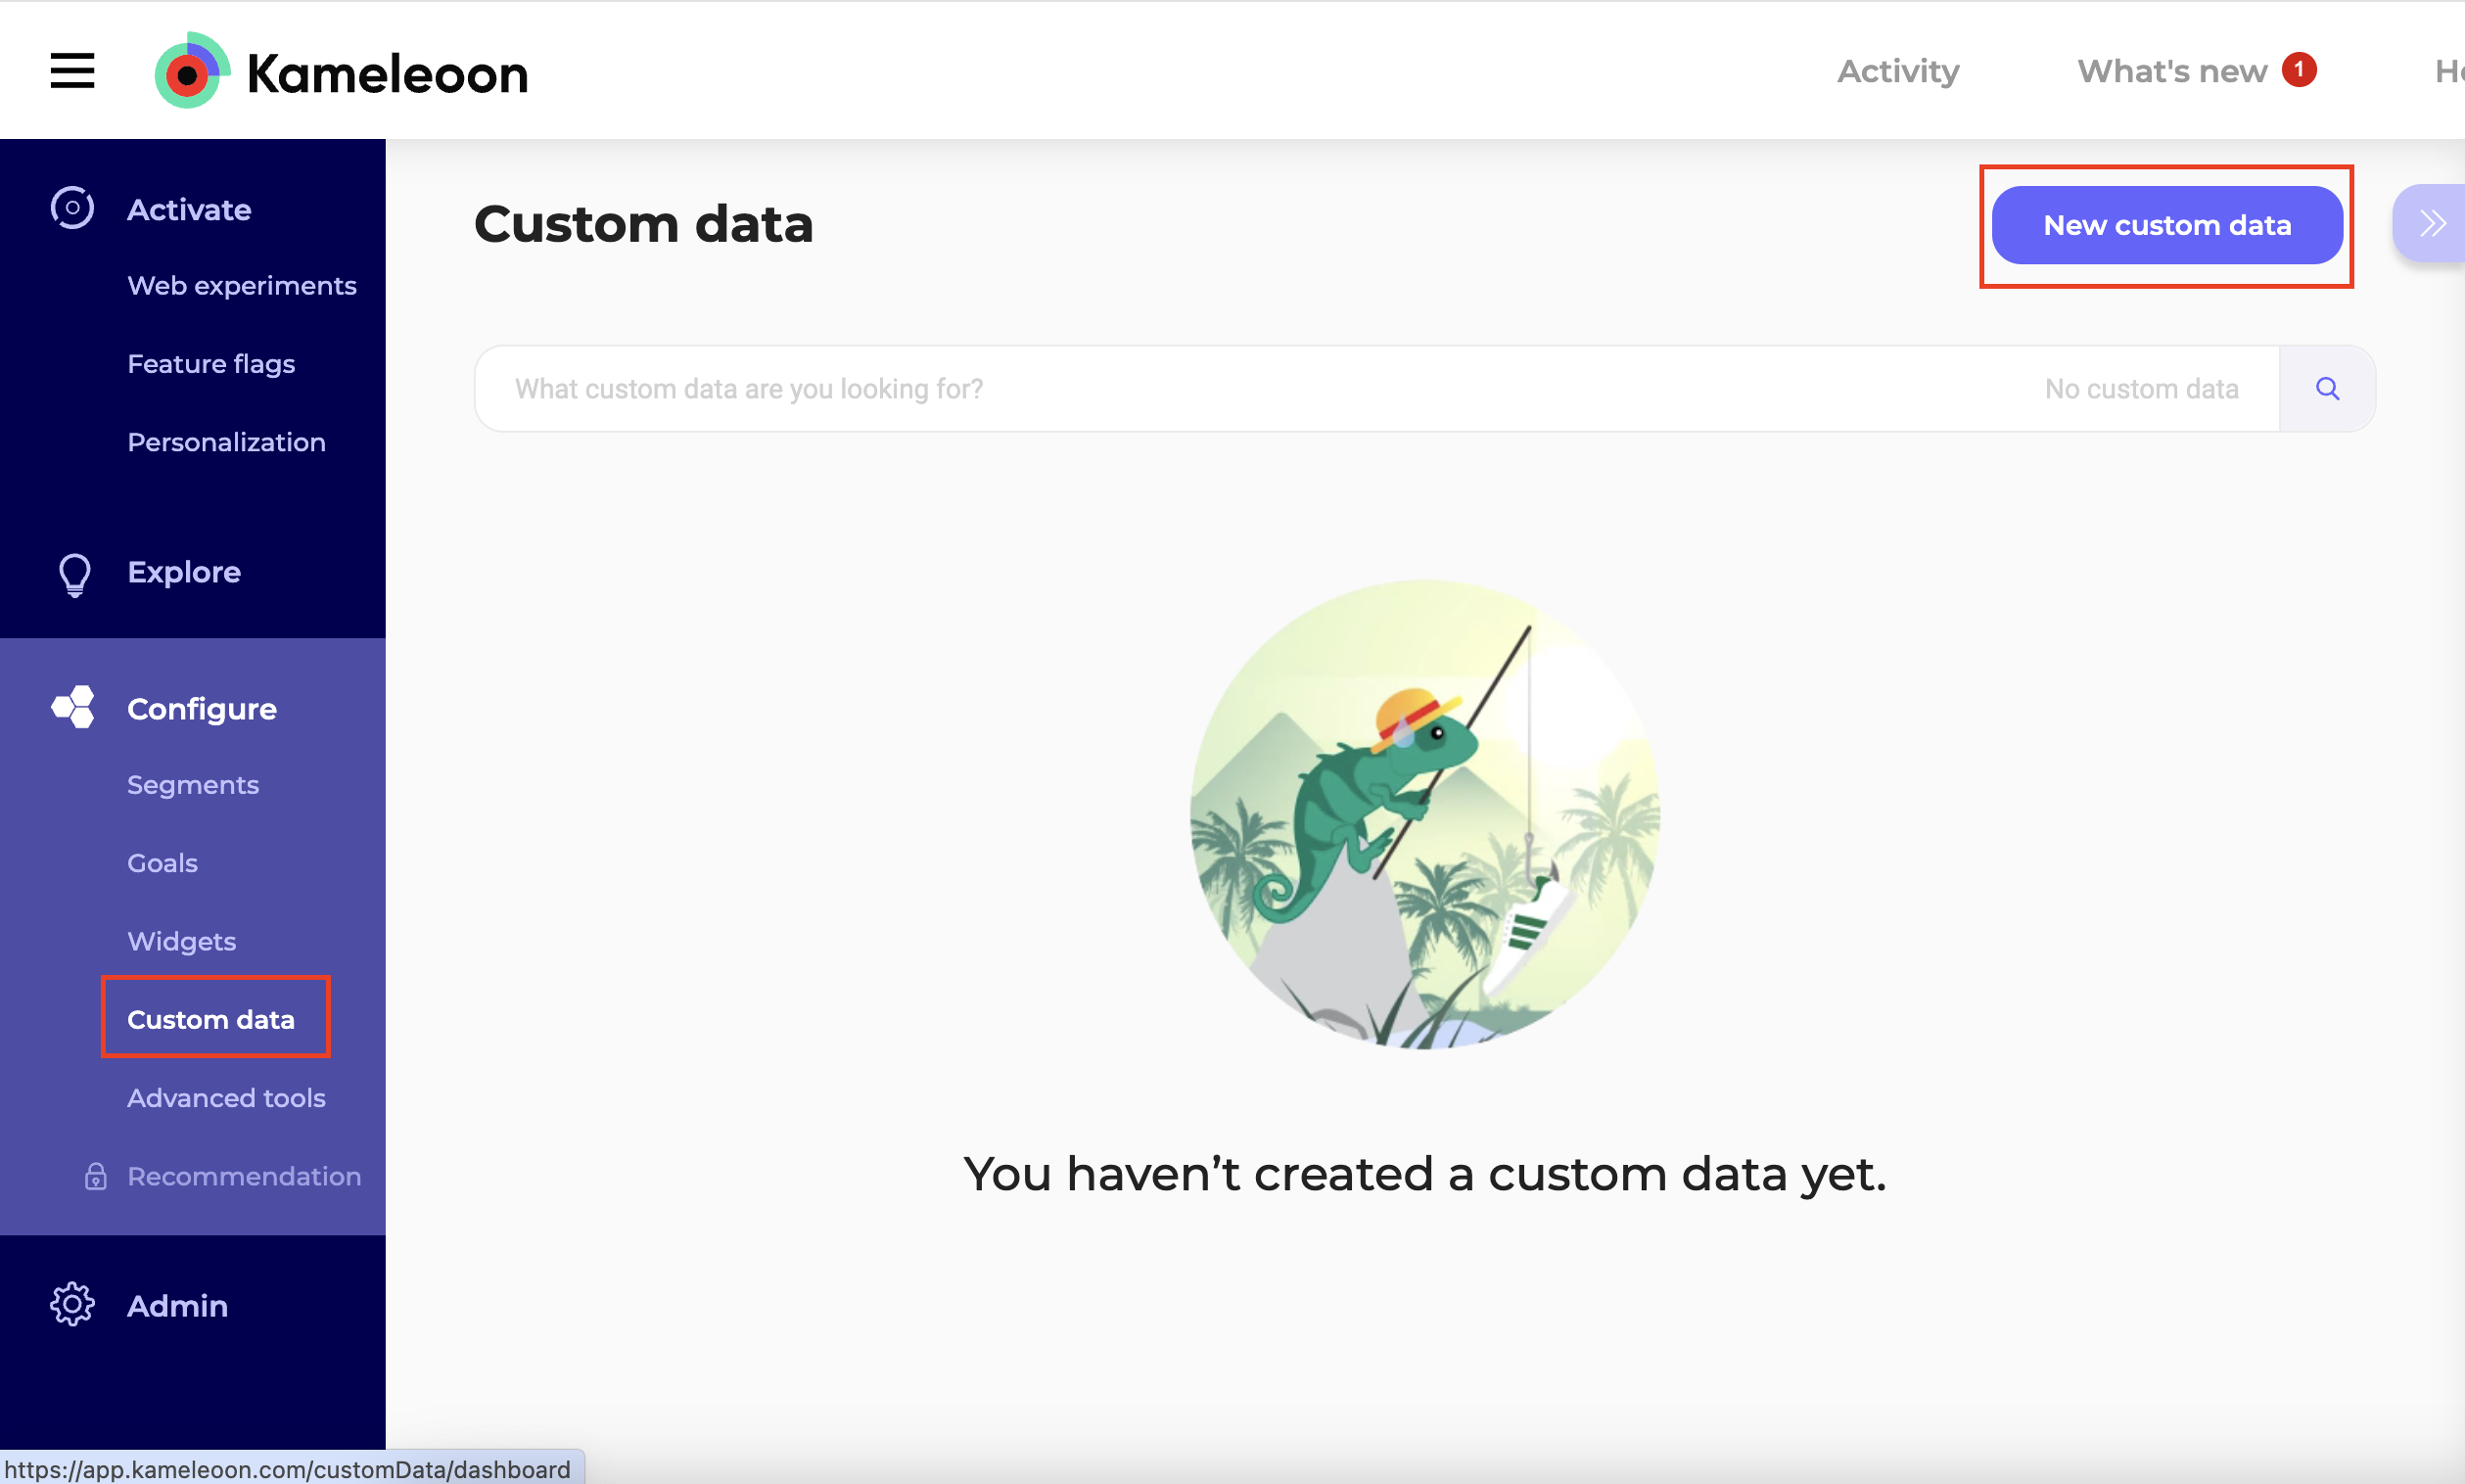Screen dimensions: 2465x1484
Task: Open the Goals page
Action: pyautogui.click(x=162, y=863)
